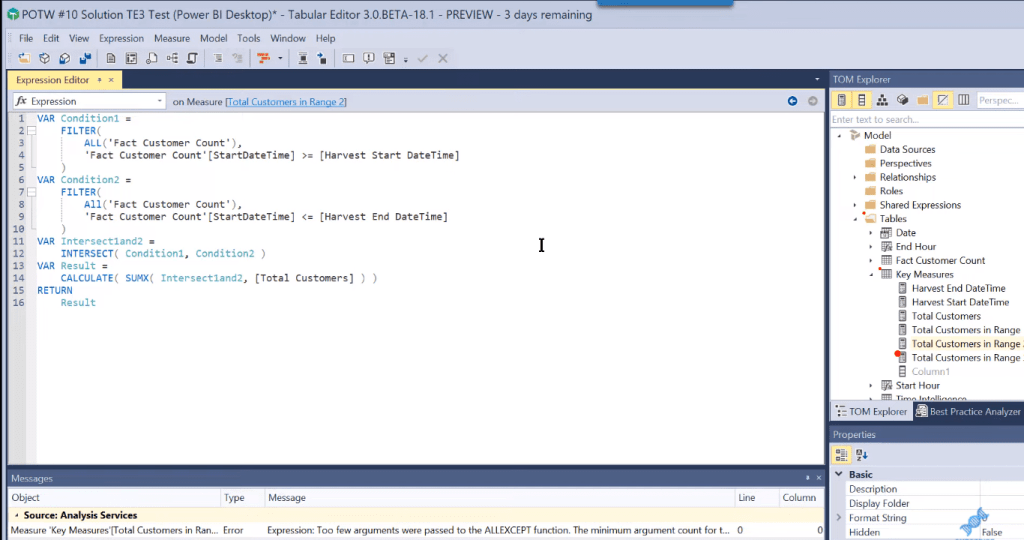Toggle pin on Expression Editor tab
Screen dimensions: 1024x540
coord(99,80)
